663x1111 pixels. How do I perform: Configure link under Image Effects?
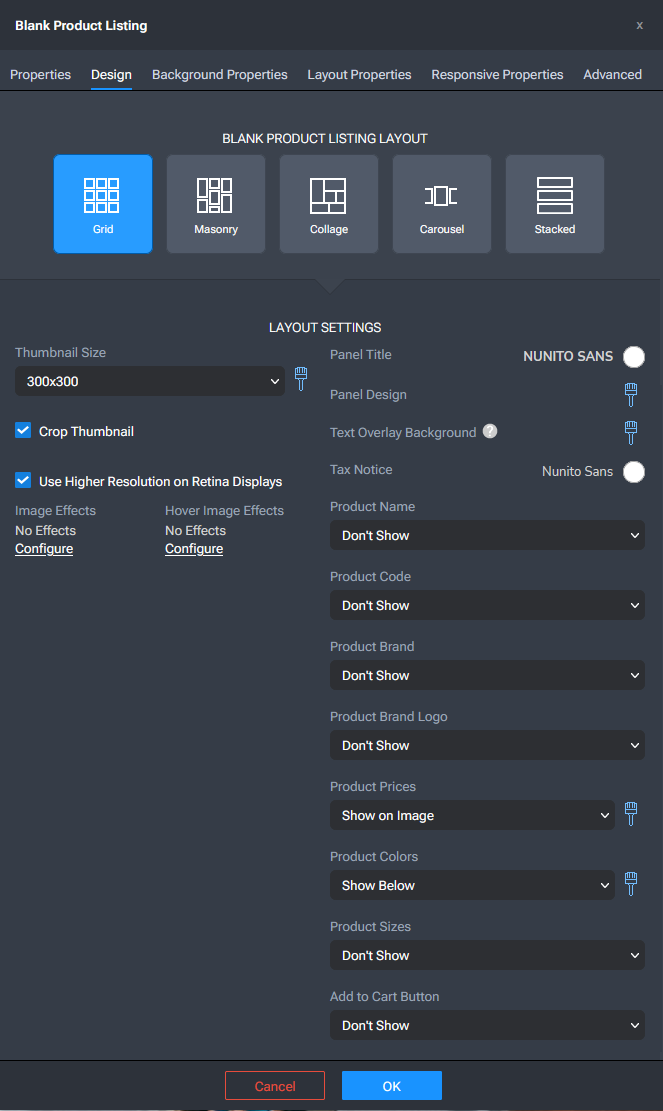pos(44,548)
